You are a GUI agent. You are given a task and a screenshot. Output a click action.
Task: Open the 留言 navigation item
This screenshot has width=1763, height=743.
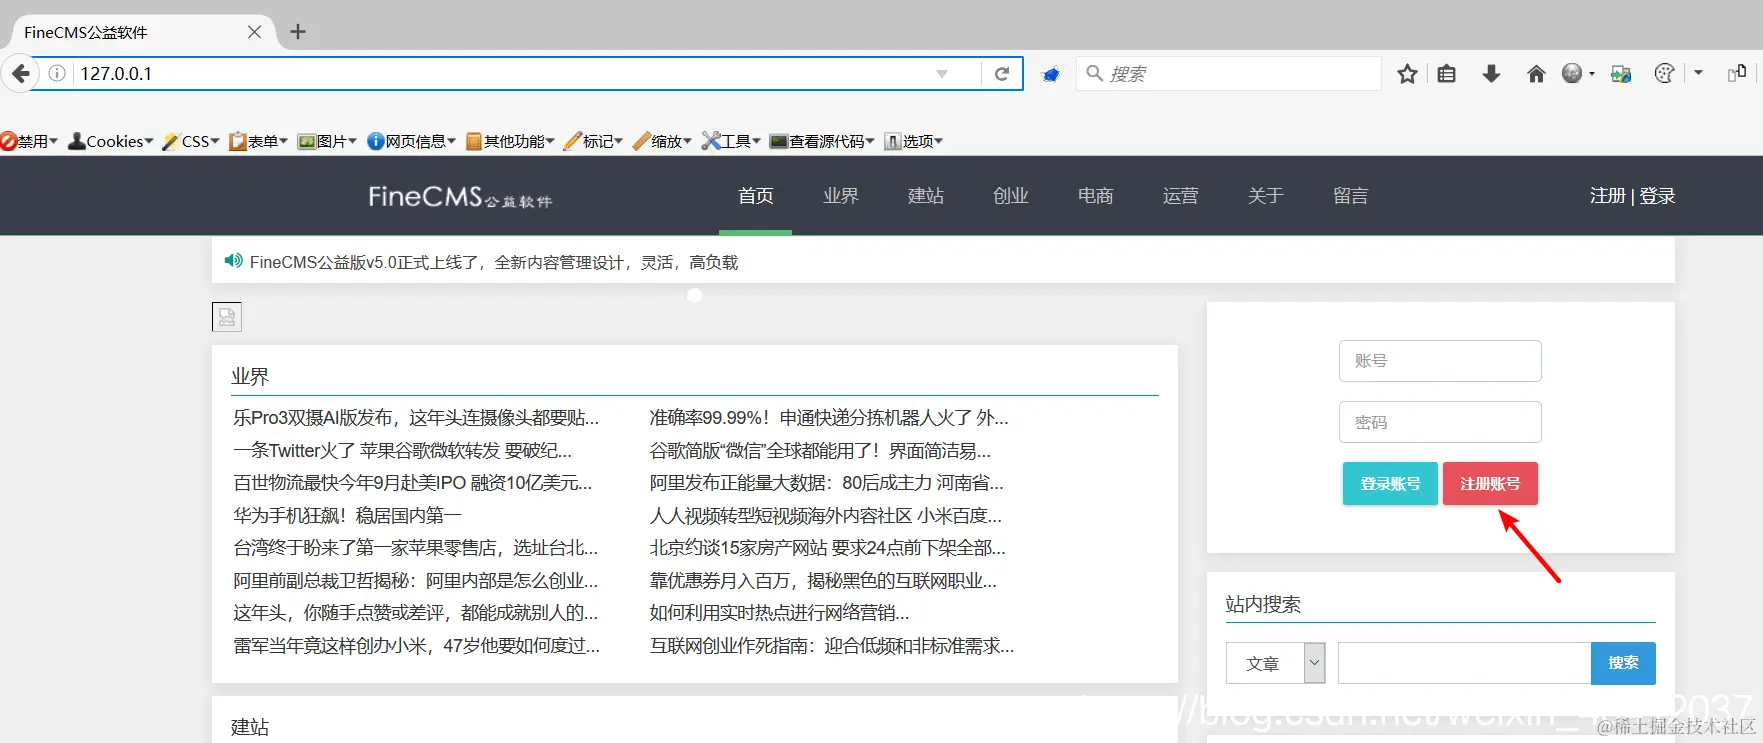tap(1351, 196)
